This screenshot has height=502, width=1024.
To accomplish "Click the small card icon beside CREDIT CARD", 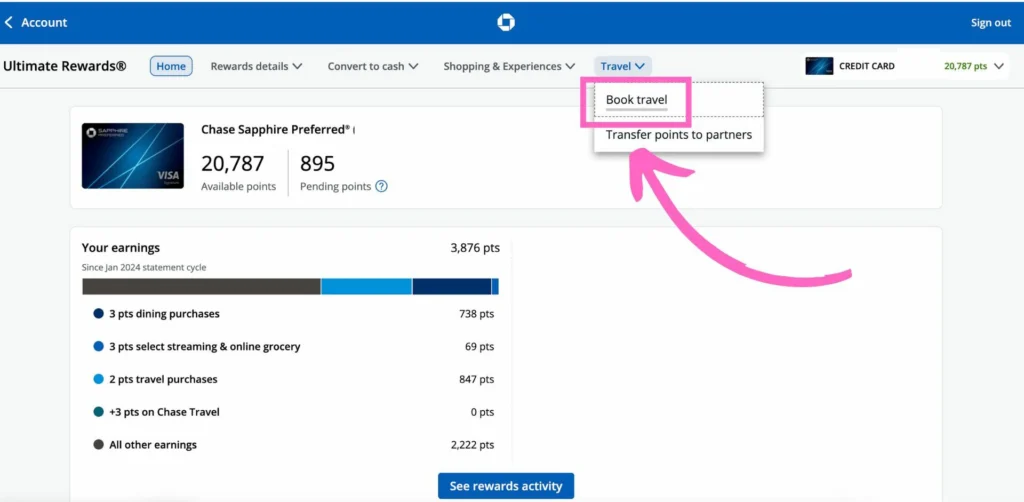I will click(x=819, y=66).
